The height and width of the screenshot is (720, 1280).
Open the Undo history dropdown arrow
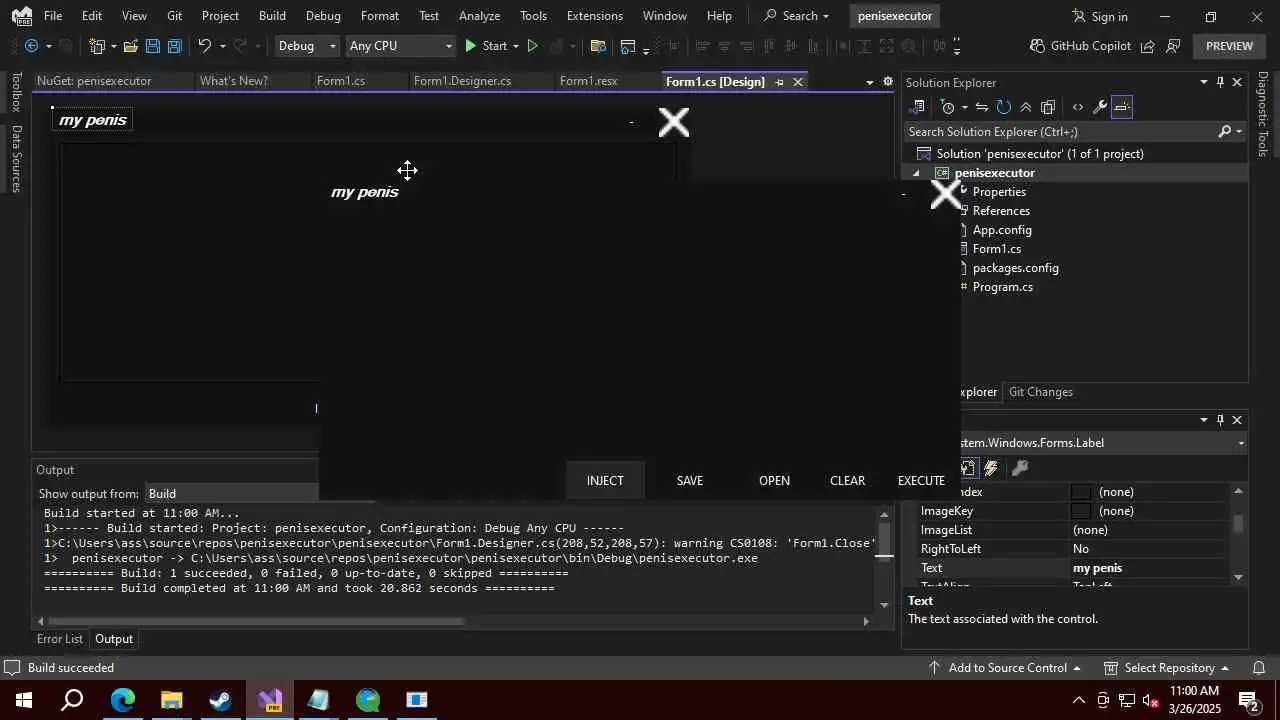pyautogui.click(x=222, y=46)
